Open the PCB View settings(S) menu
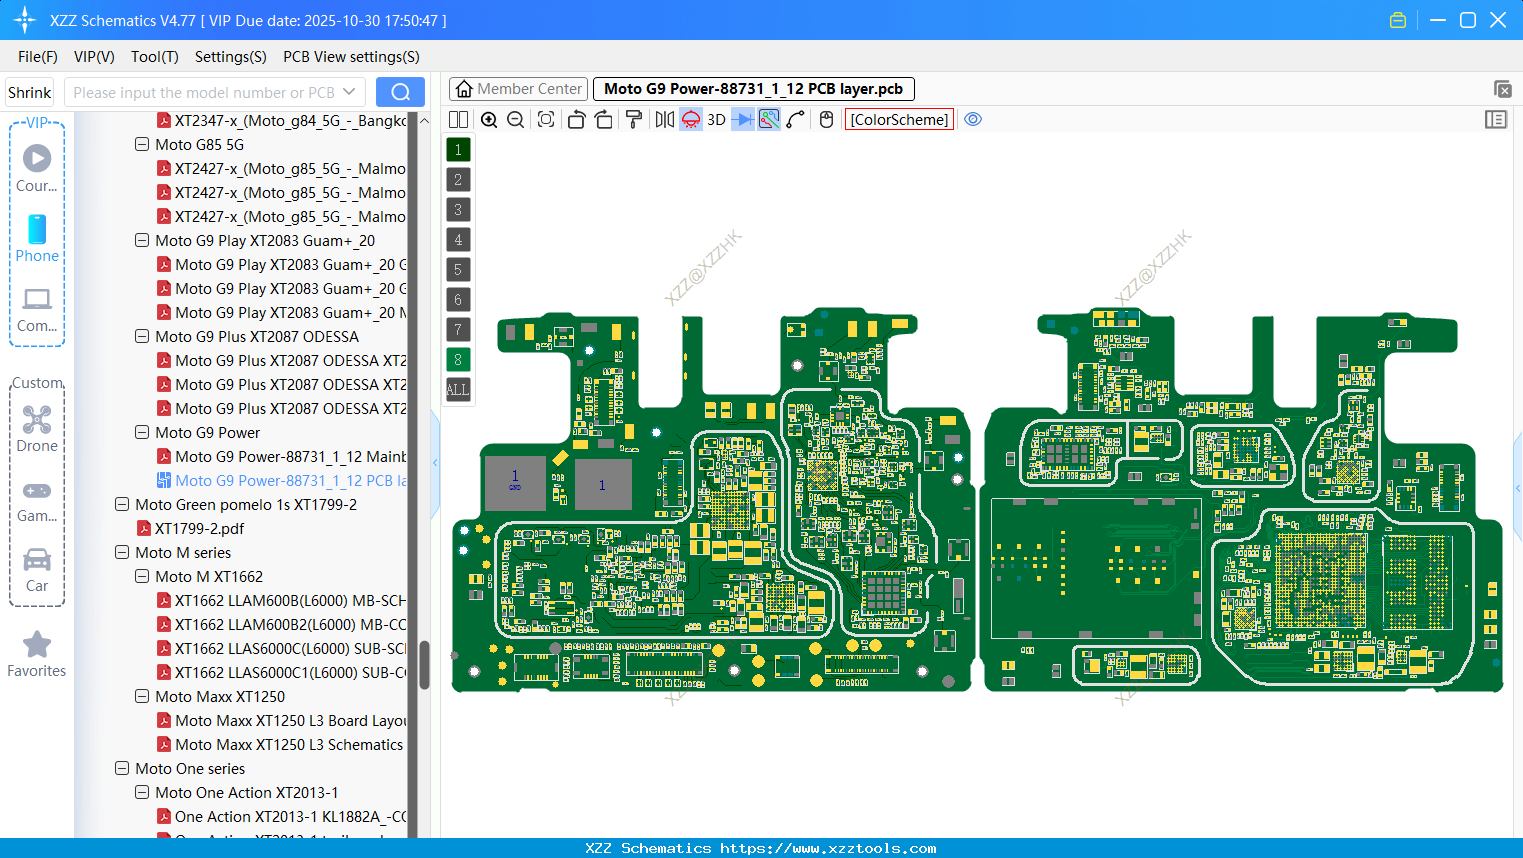 tap(351, 57)
